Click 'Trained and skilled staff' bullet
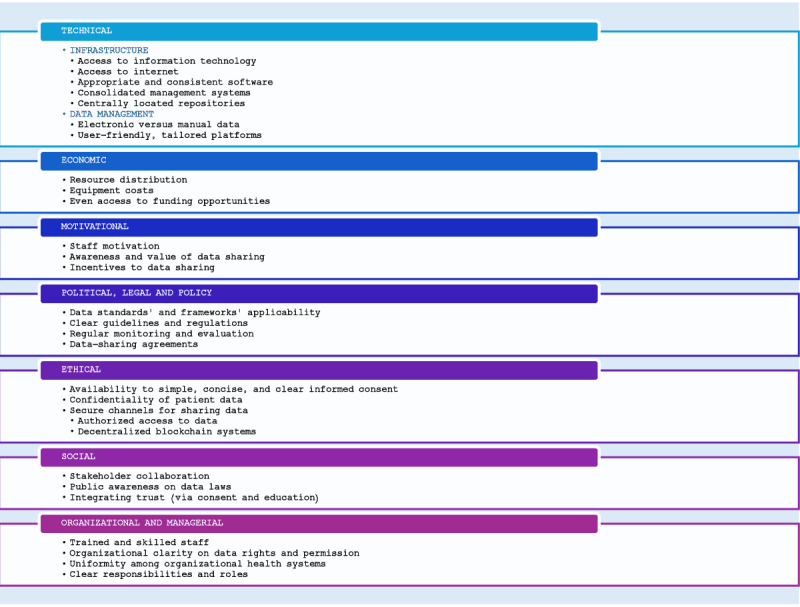The image size is (800, 607). (x=139, y=542)
